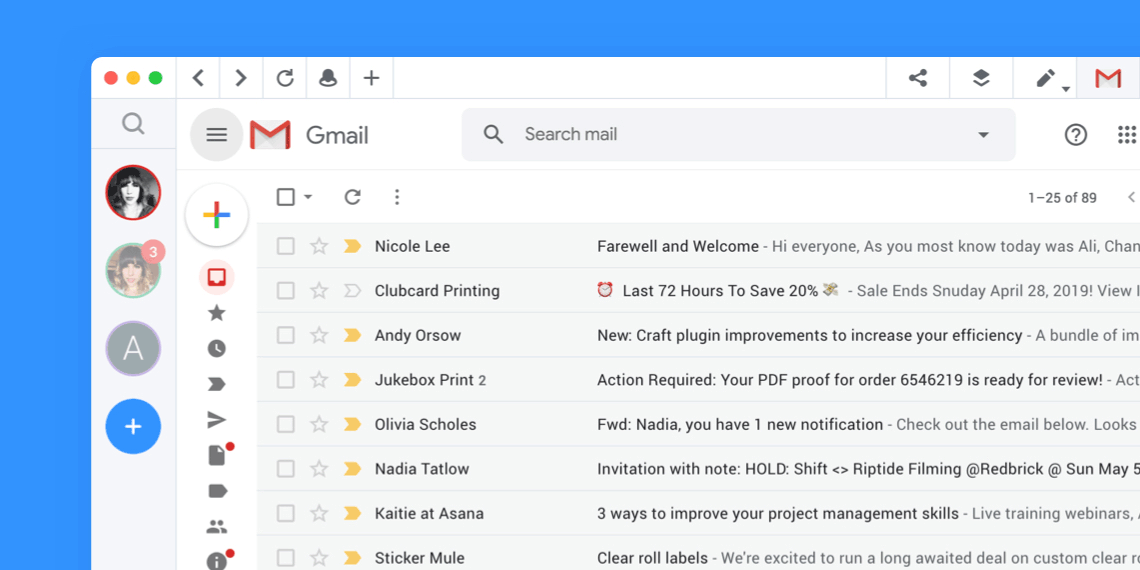Star the Nadia Tatlow email
Screen dimensions: 1140x570
(x=319, y=468)
